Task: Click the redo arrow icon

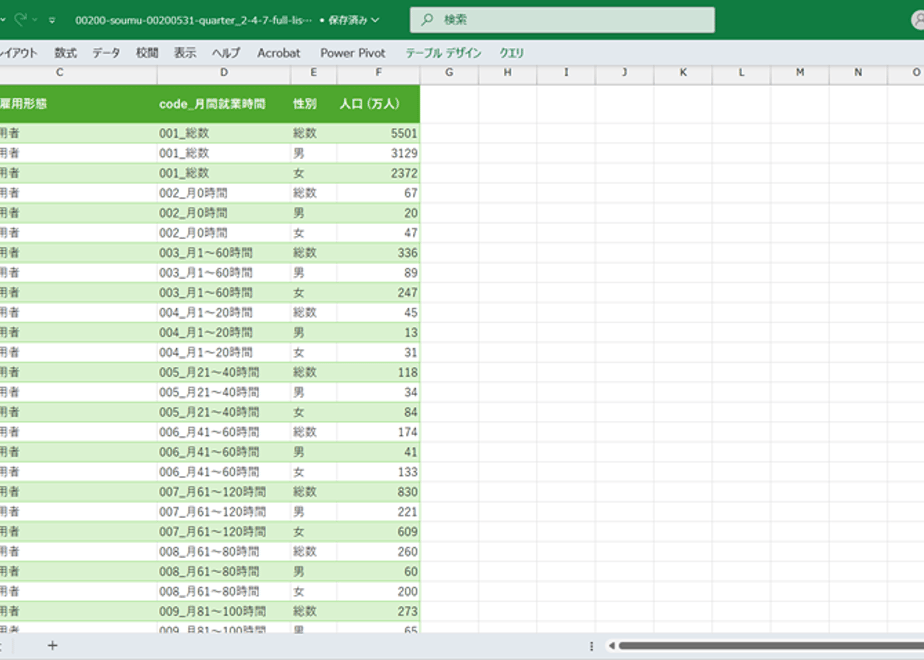Action: coord(20,19)
